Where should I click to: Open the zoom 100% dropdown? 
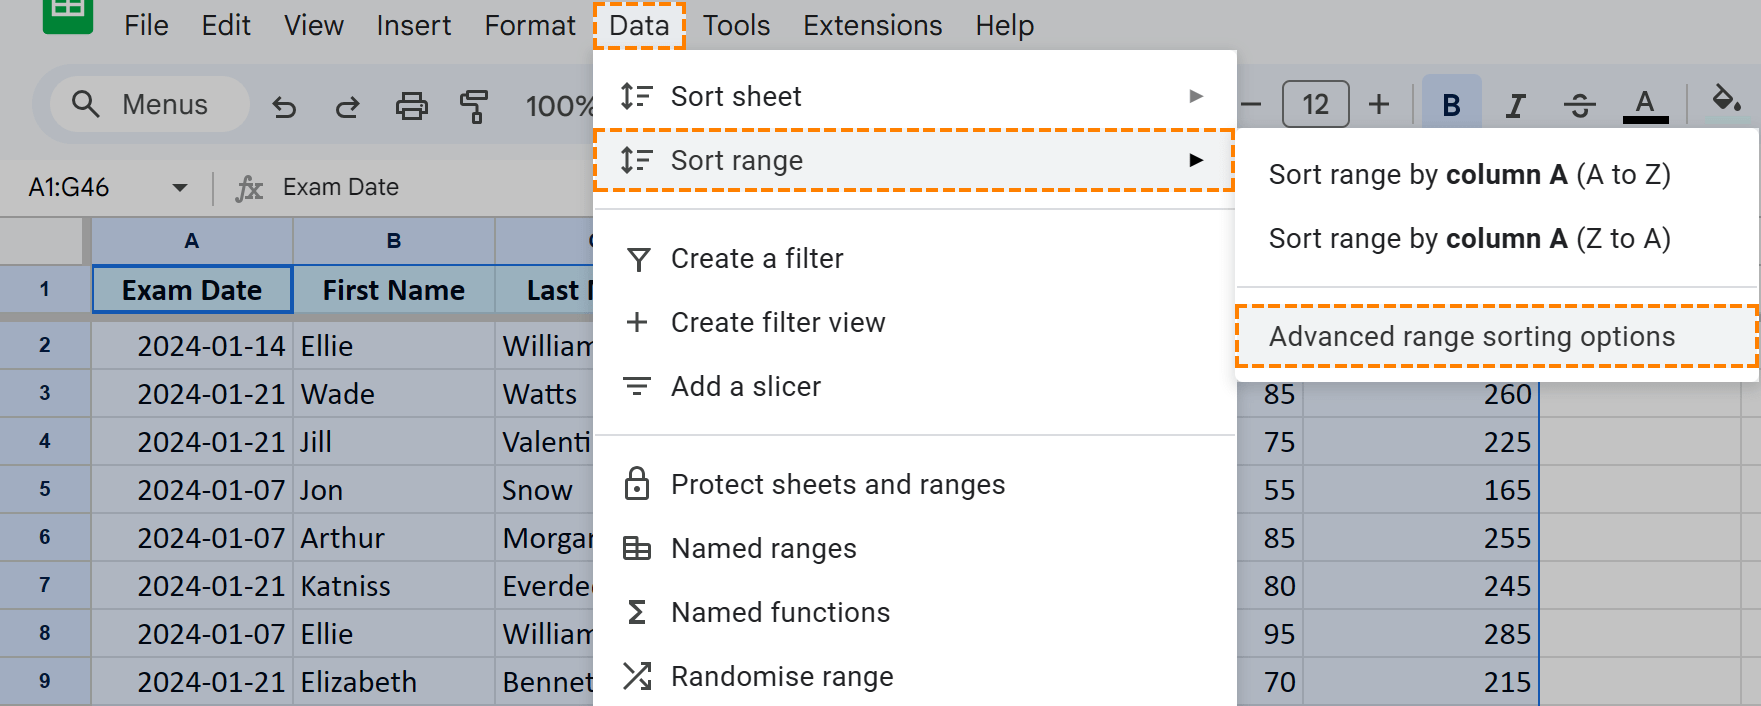(x=558, y=106)
